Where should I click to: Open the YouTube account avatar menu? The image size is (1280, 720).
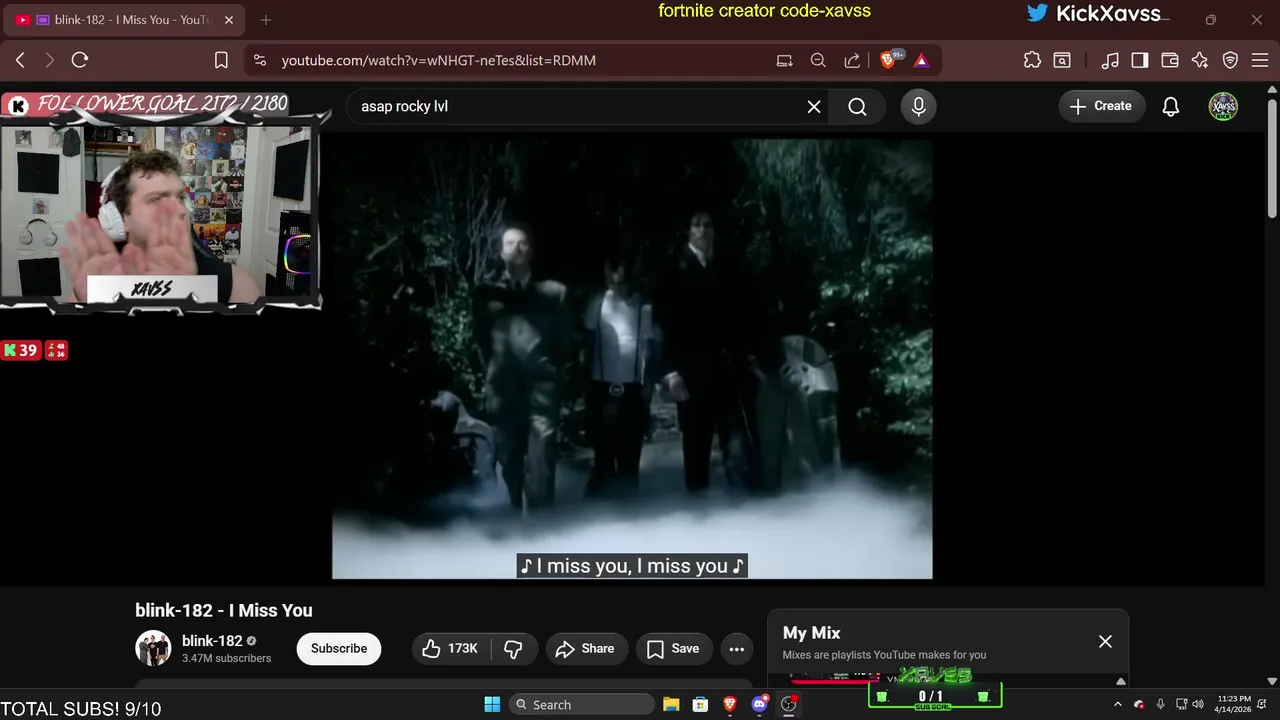pyautogui.click(x=1223, y=106)
